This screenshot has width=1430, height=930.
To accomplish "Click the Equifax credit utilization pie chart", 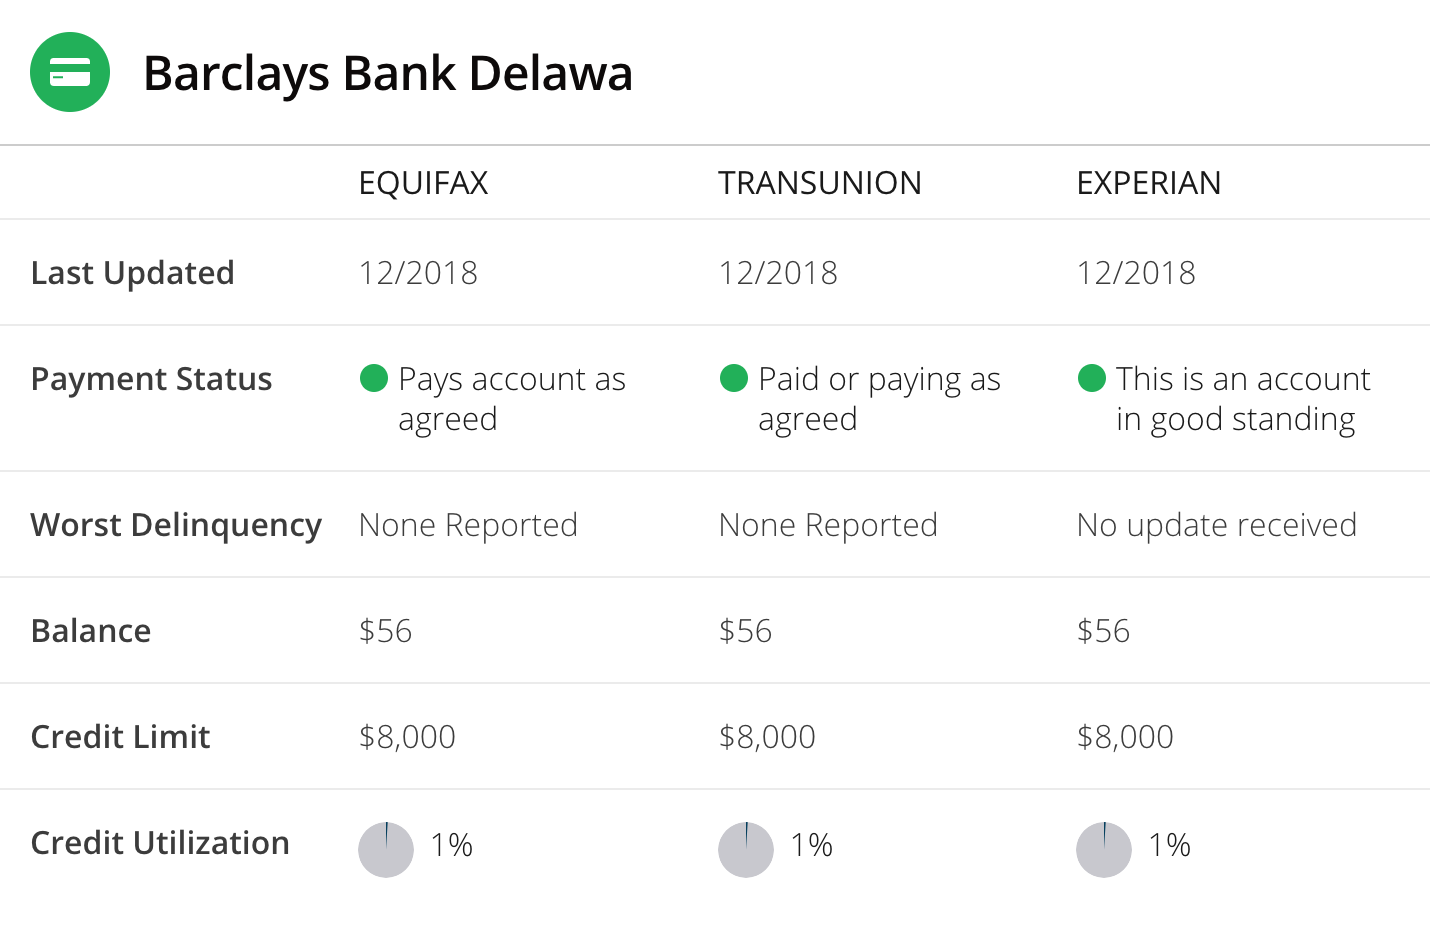I will point(386,850).
